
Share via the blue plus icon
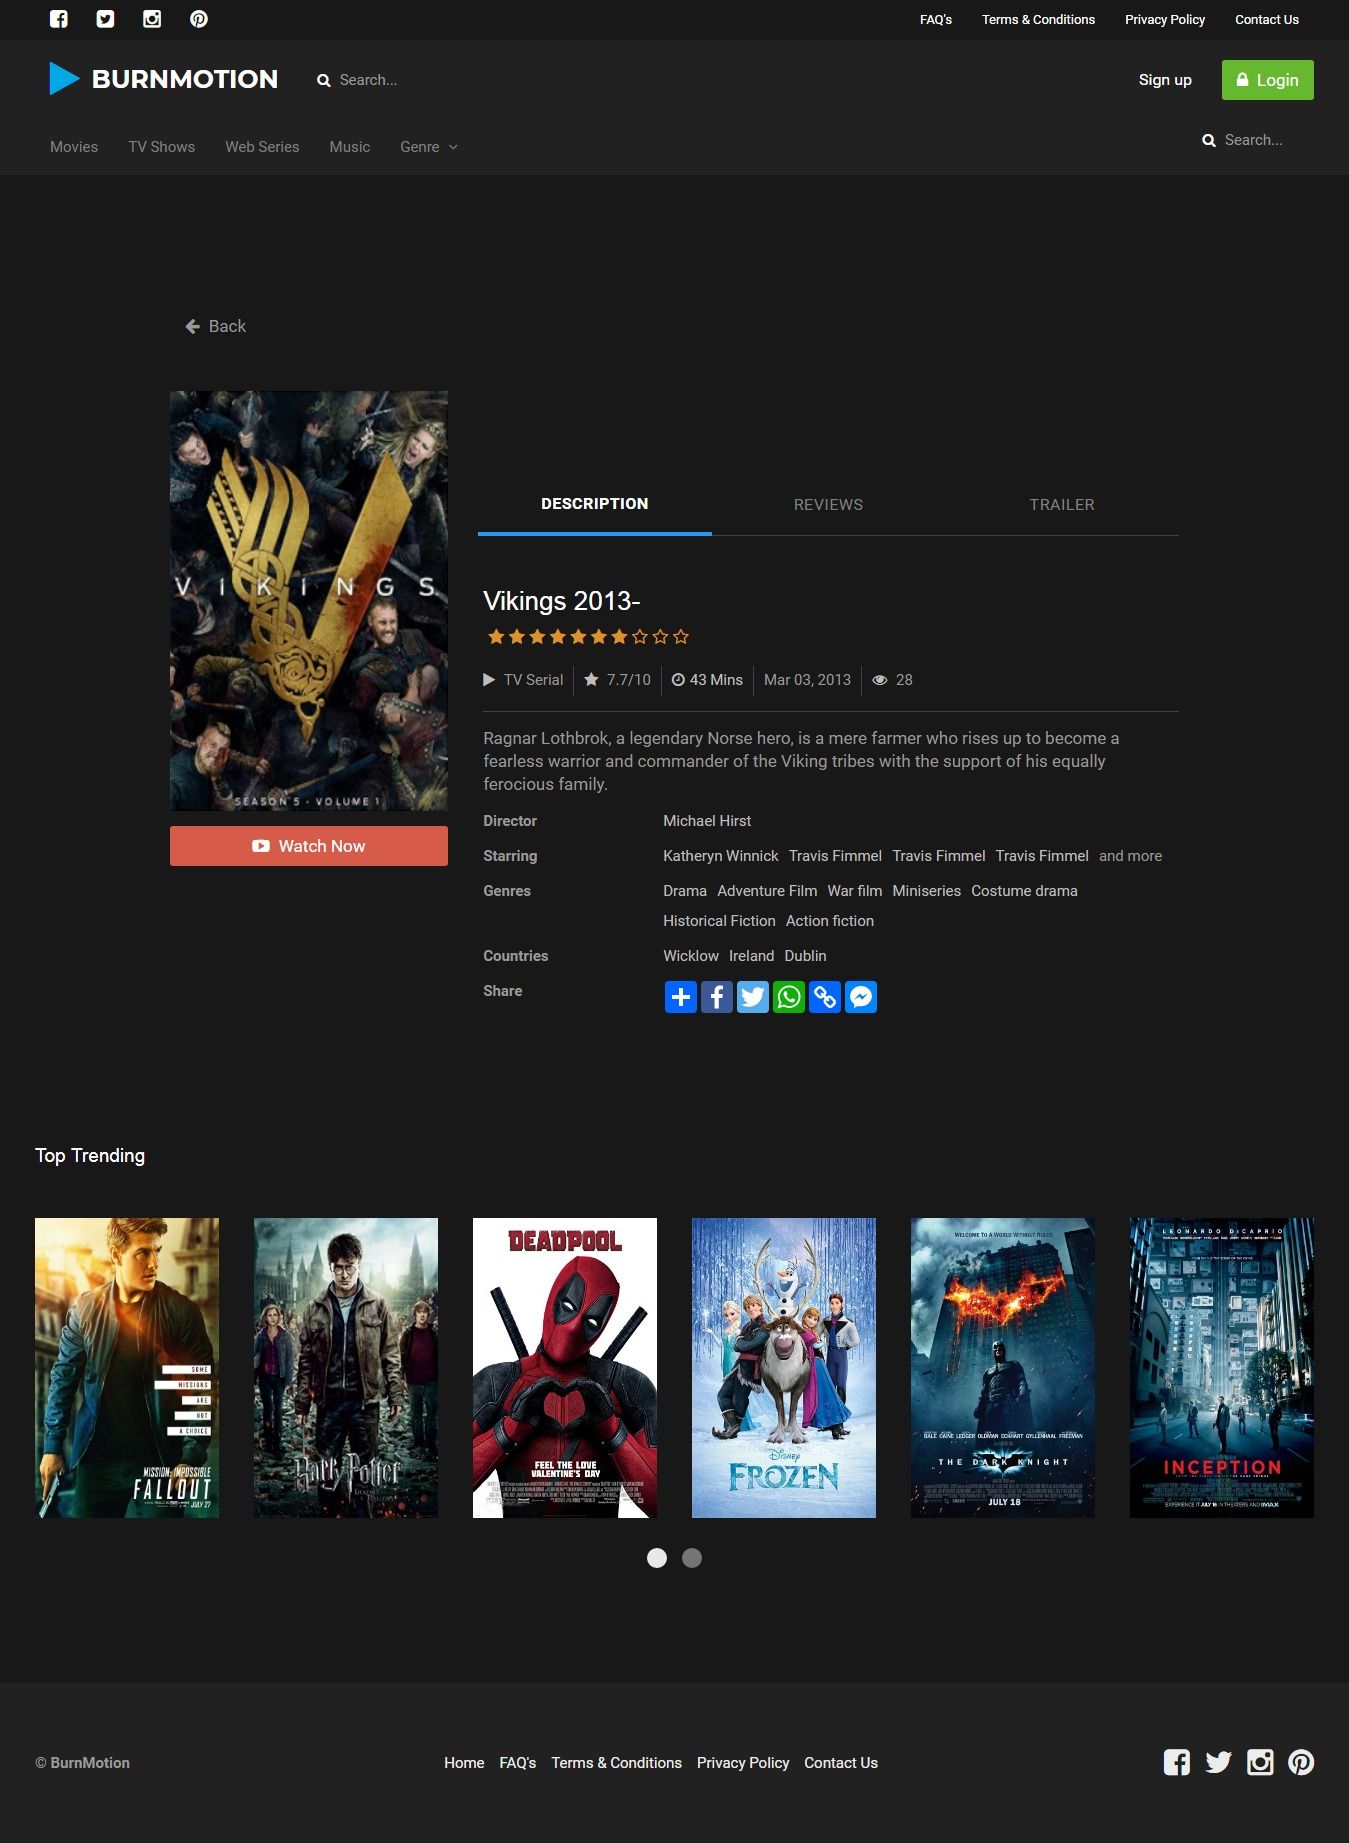coord(681,997)
